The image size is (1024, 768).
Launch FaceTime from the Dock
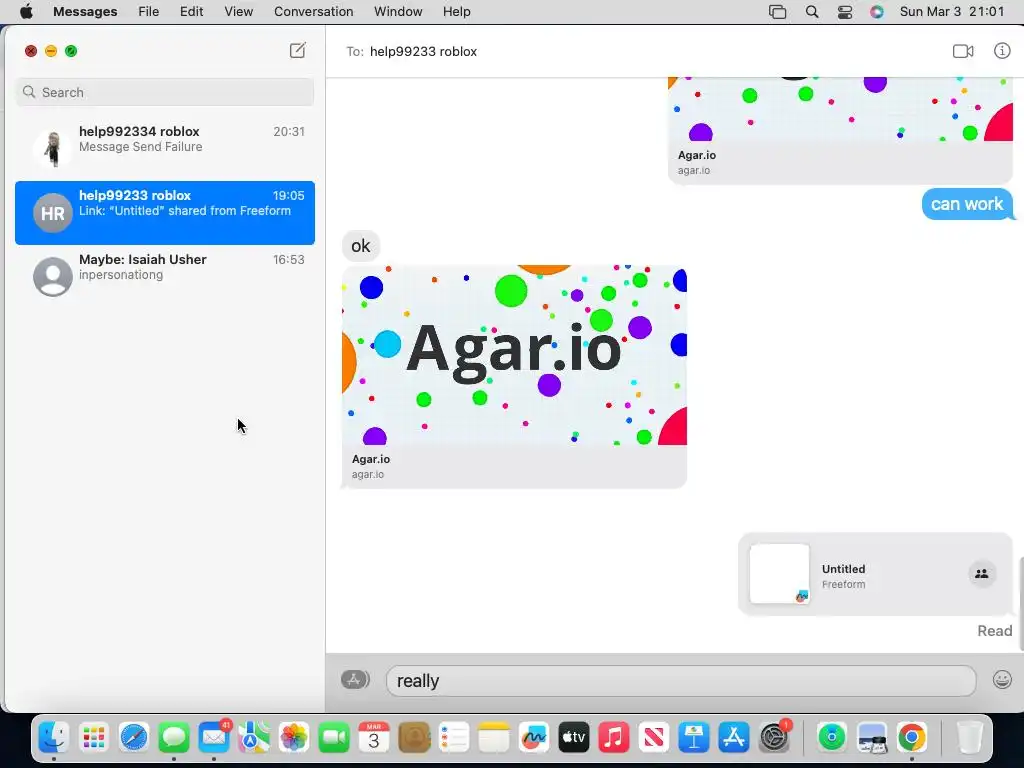tap(334, 738)
